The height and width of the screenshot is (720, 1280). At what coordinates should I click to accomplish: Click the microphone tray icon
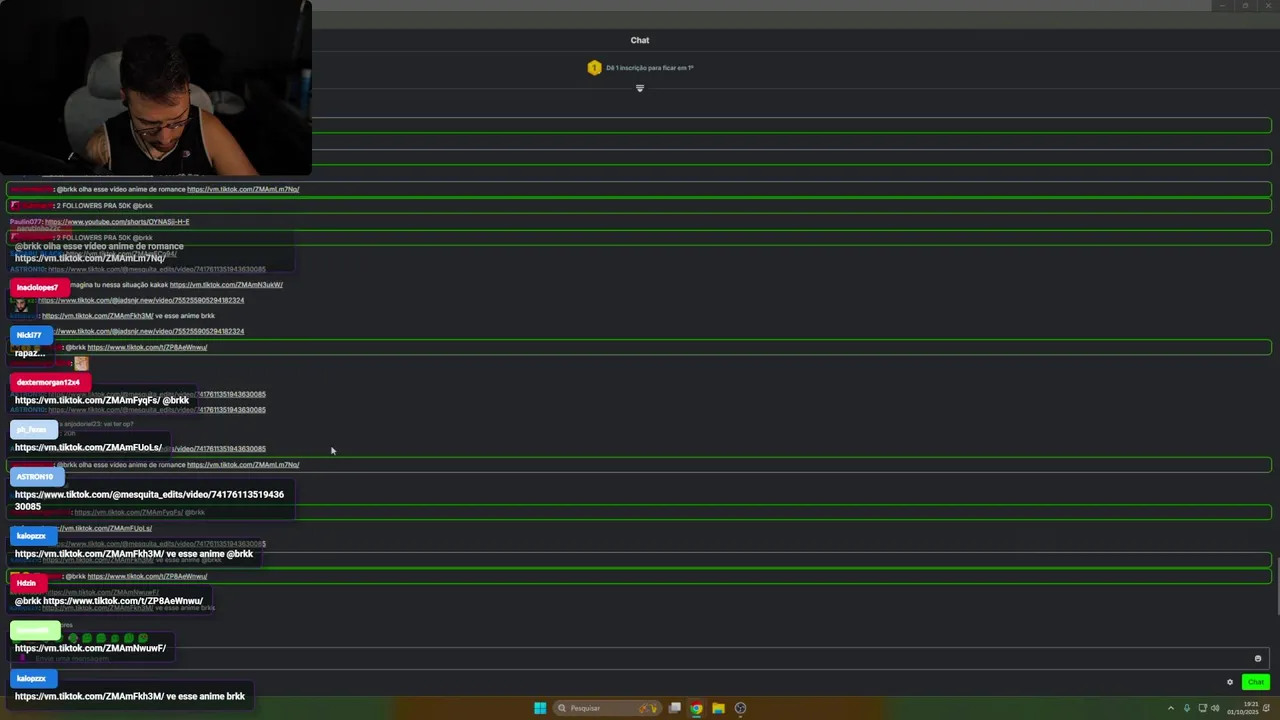[x=1187, y=708]
